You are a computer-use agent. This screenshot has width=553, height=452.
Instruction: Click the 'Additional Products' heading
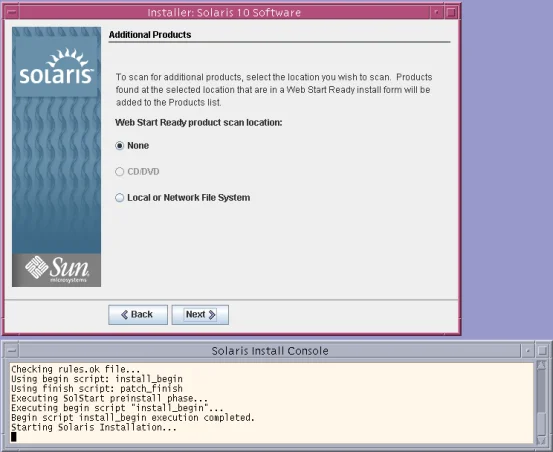(x=150, y=35)
